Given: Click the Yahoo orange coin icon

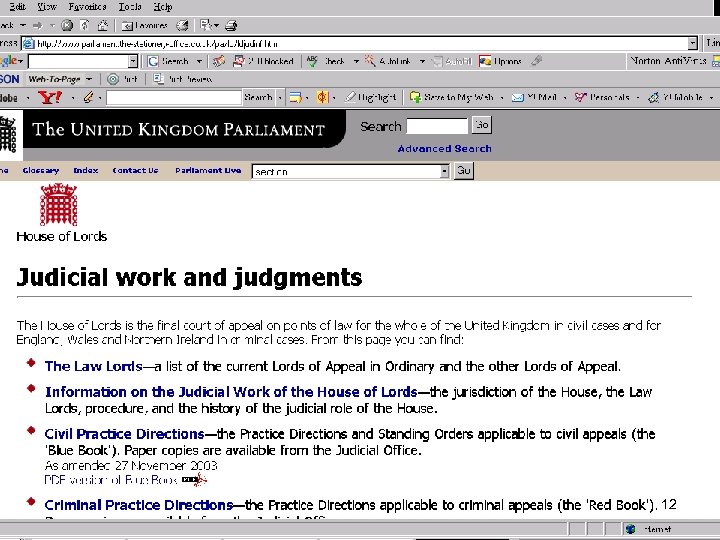Looking at the screenshot, I should tap(323, 97).
